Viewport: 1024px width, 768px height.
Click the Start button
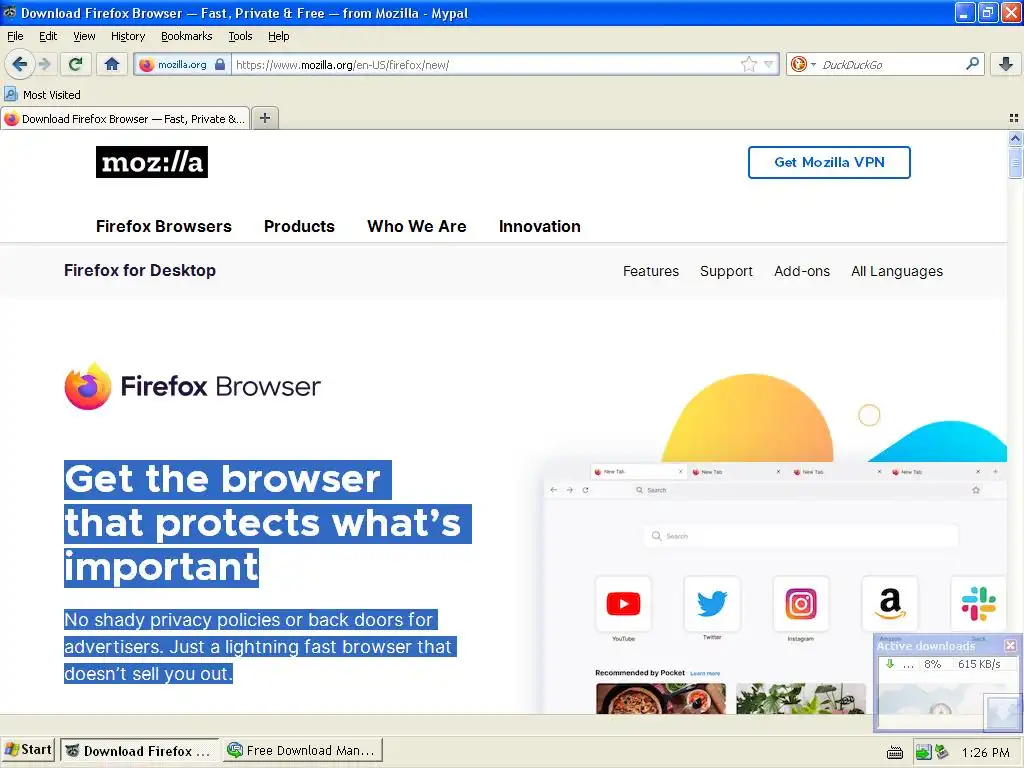[x=28, y=750]
